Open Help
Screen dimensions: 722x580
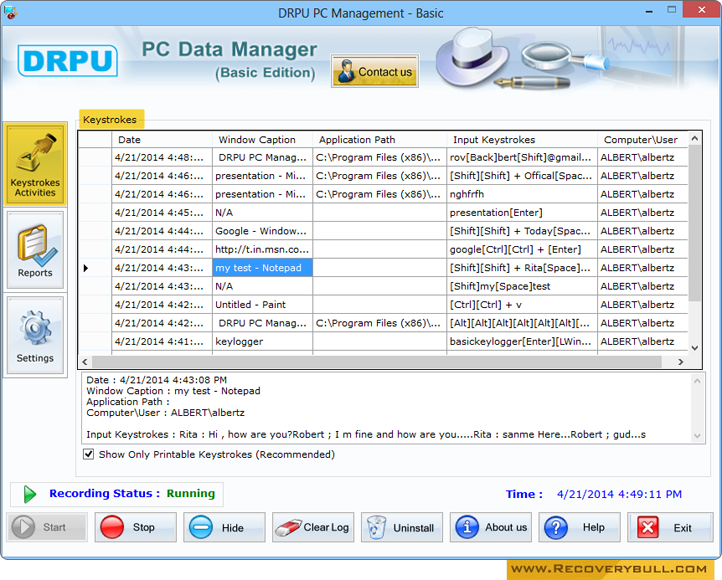pos(580,527)
